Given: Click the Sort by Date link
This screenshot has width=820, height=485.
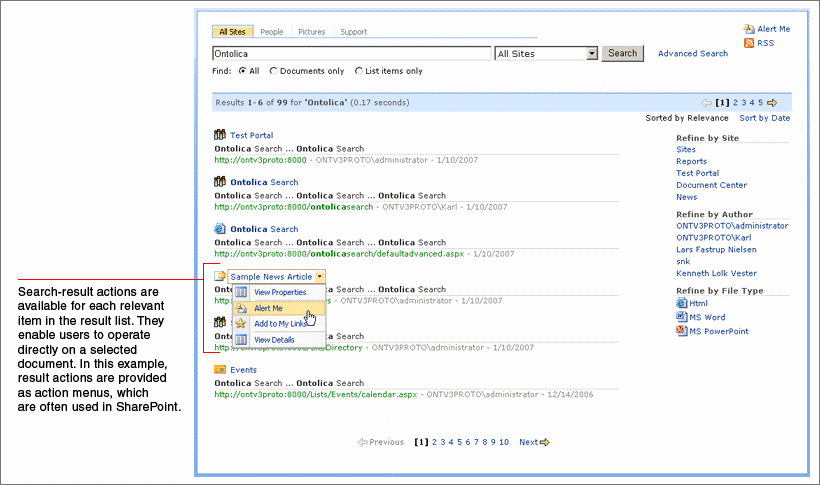Looking at the screenshot, I should 764,118.
